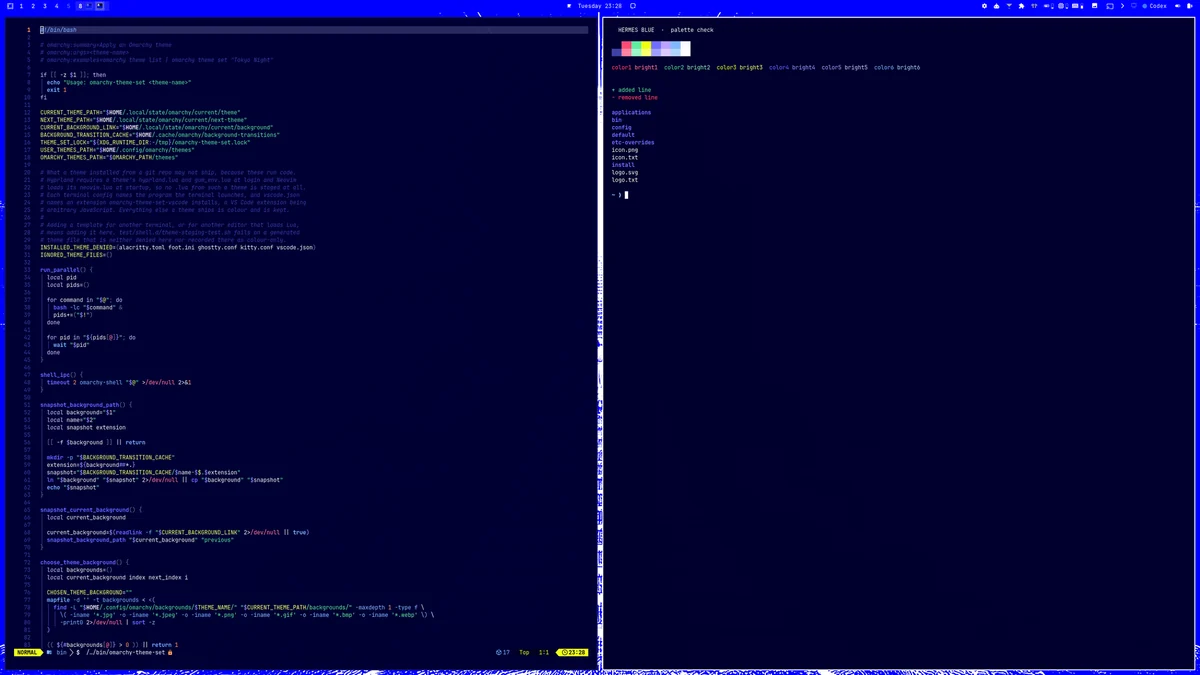Click the terminal prompt cursor

pos(626,195)
